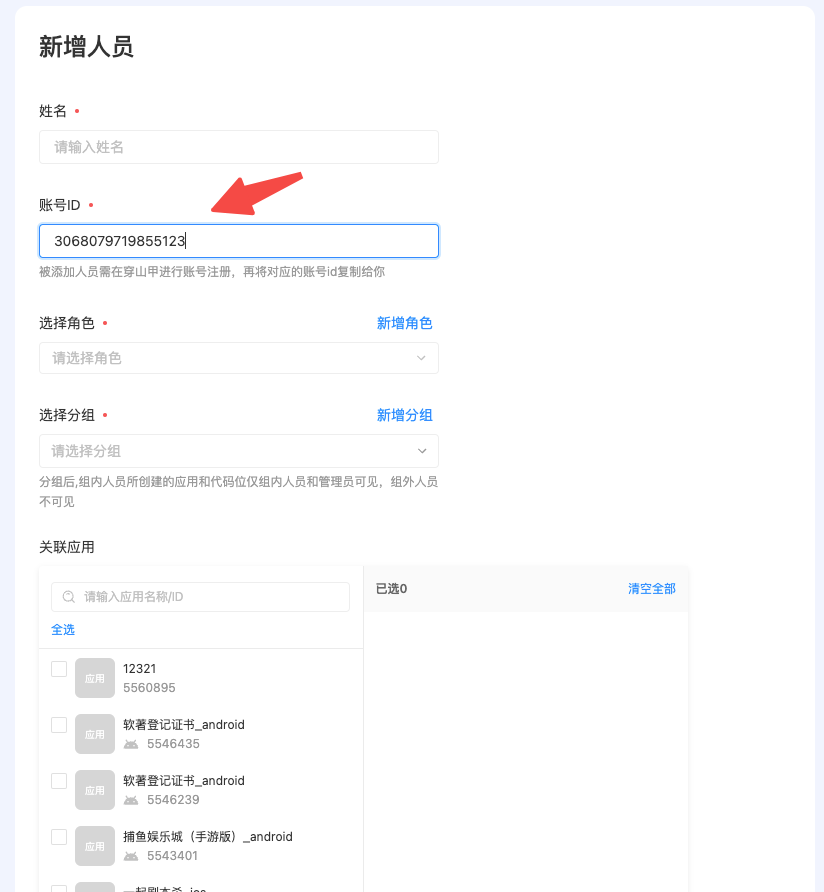Click the Android icon beside ID 5546435
The height and width of the screenshot is (892, 824).
tap(131, 744)
